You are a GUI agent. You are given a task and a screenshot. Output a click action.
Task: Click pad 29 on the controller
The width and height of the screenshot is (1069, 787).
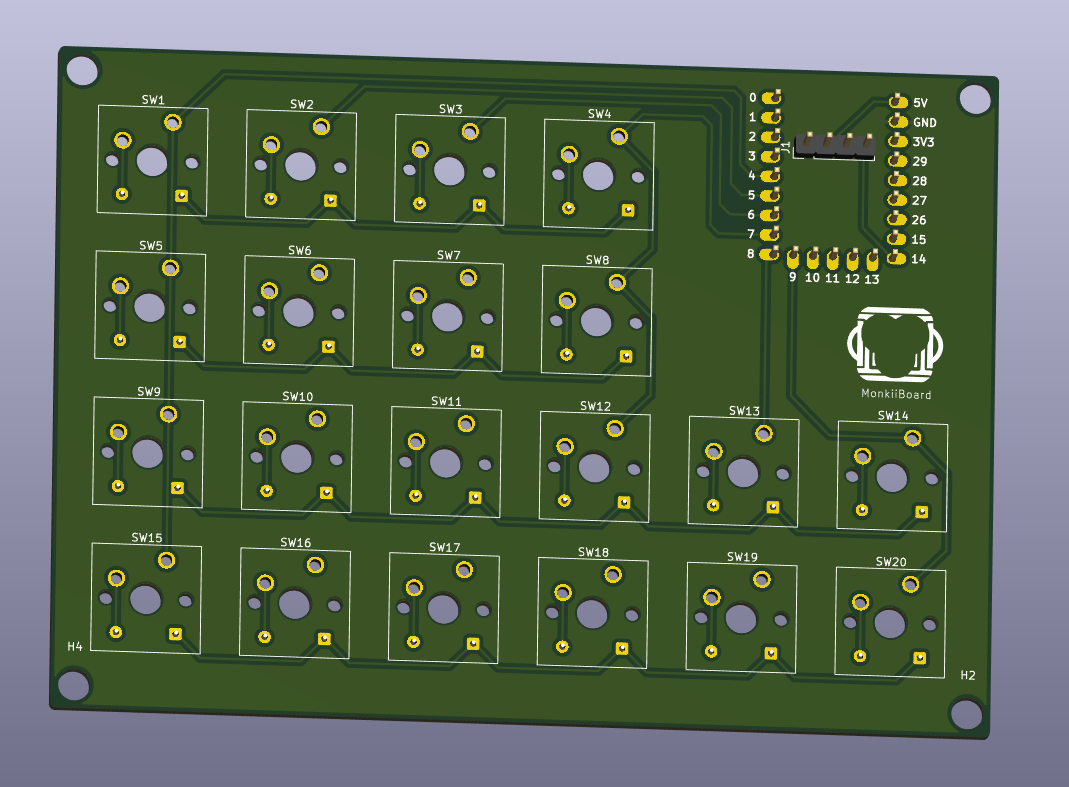[896, 161]
